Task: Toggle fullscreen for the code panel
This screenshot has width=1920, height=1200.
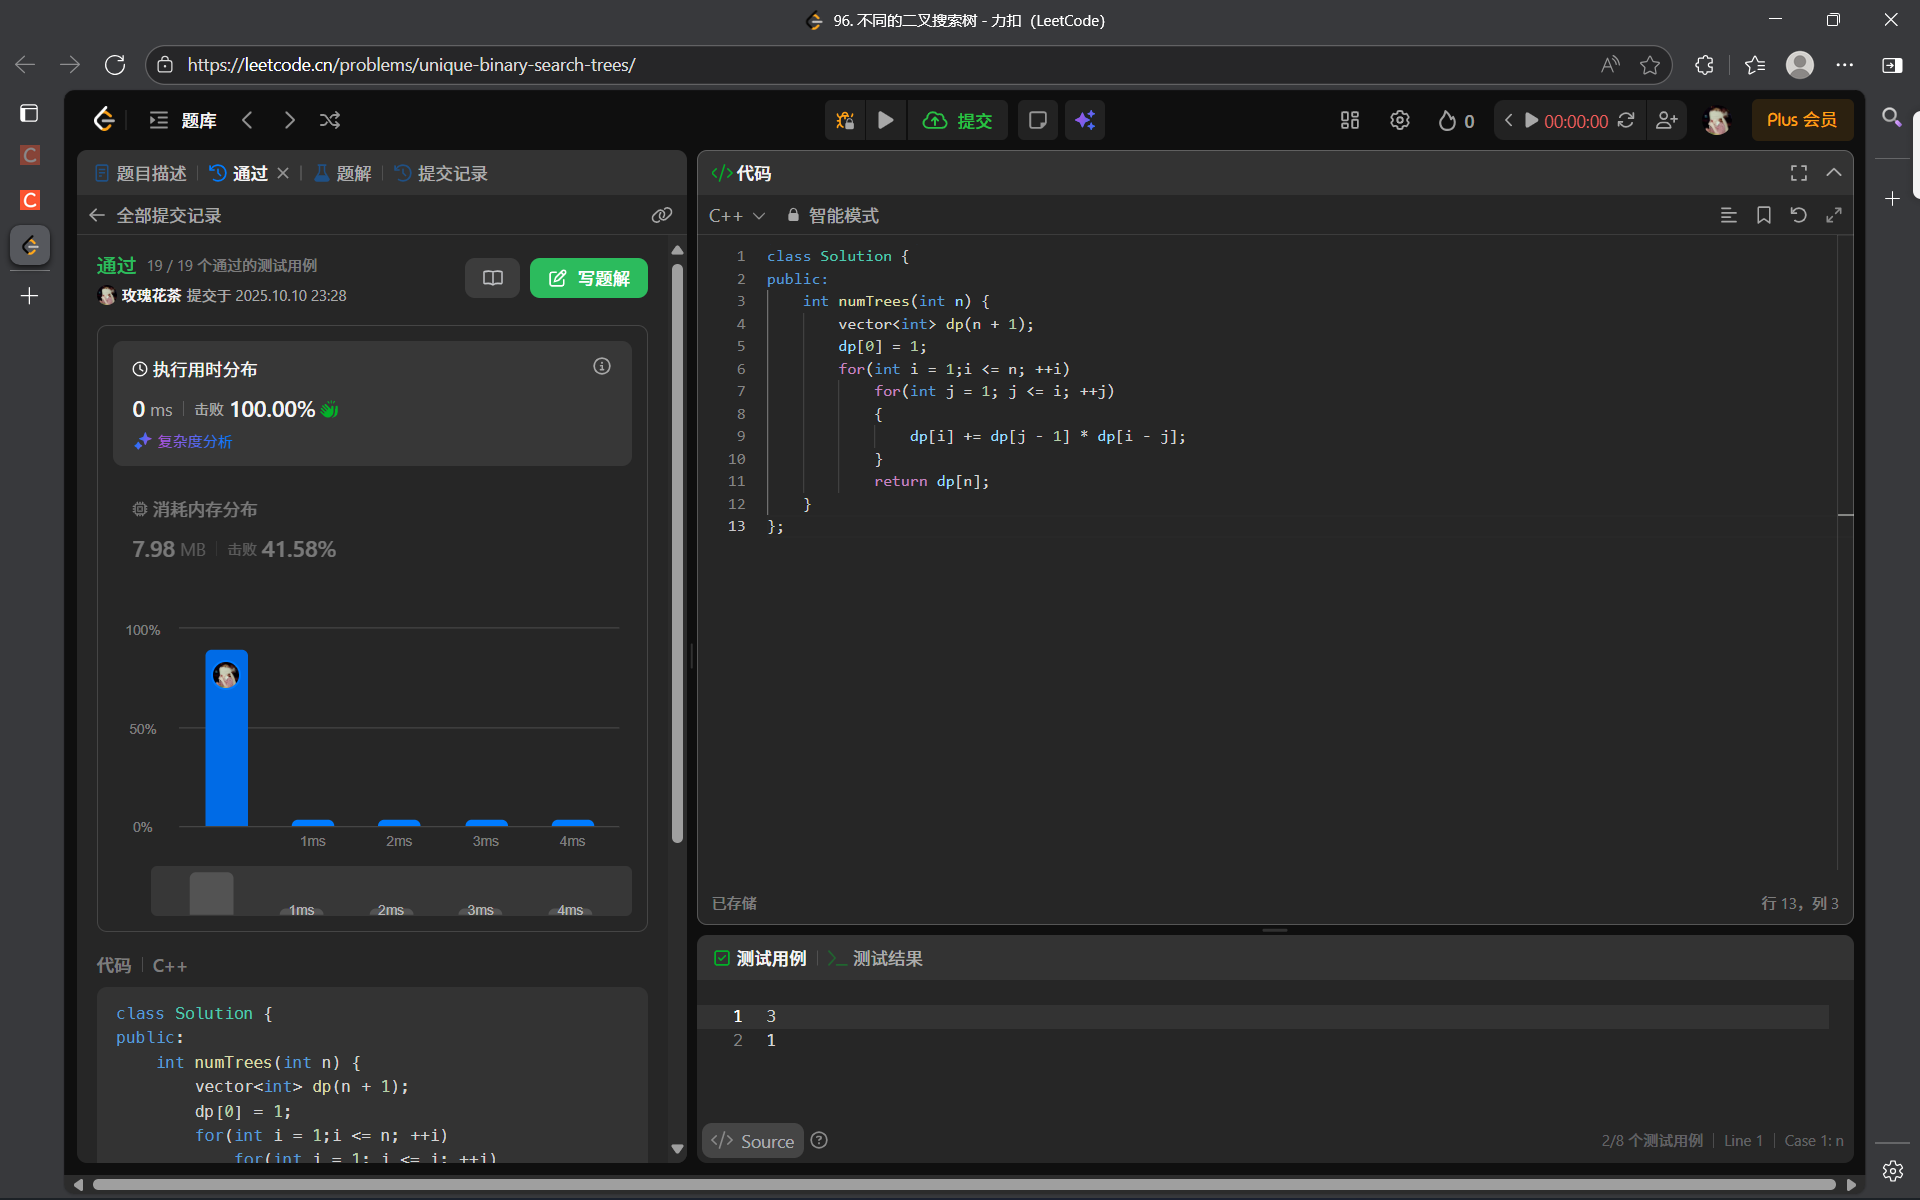Action: tap(1799, 173)
